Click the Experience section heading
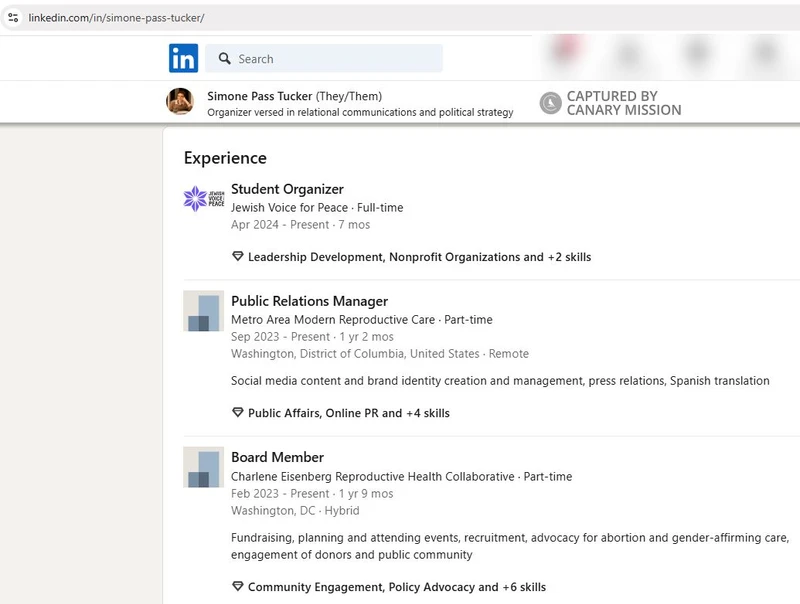 click(226, 158)
